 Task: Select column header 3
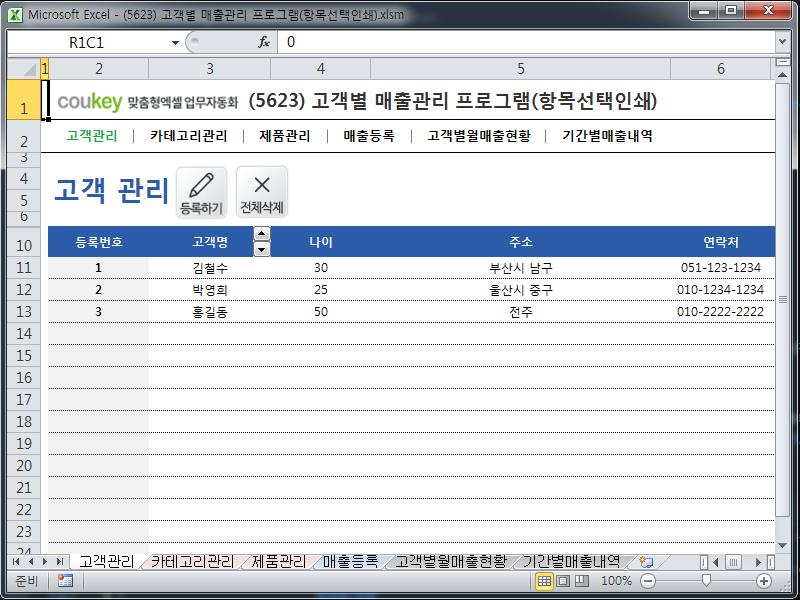pyautogui.click(x=209, y=69)
